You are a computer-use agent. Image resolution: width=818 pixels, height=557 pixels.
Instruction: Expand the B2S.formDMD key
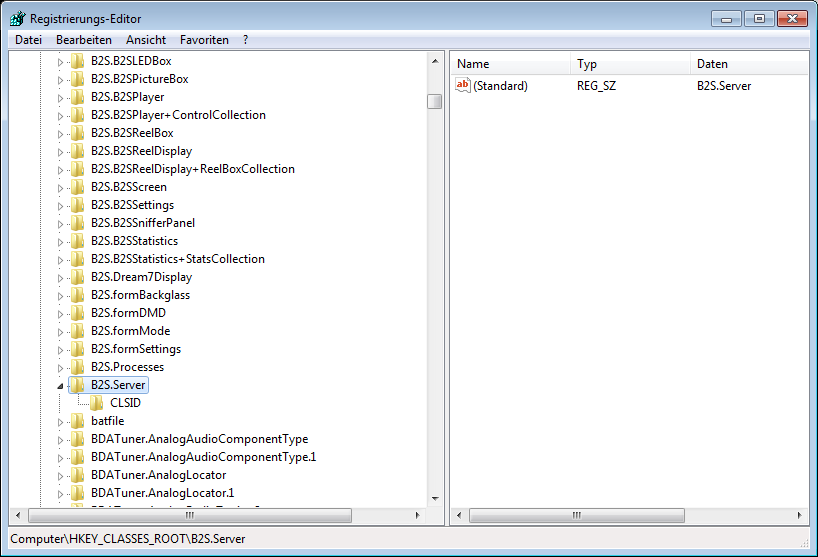pyautogui.click(x=60, y=314)
